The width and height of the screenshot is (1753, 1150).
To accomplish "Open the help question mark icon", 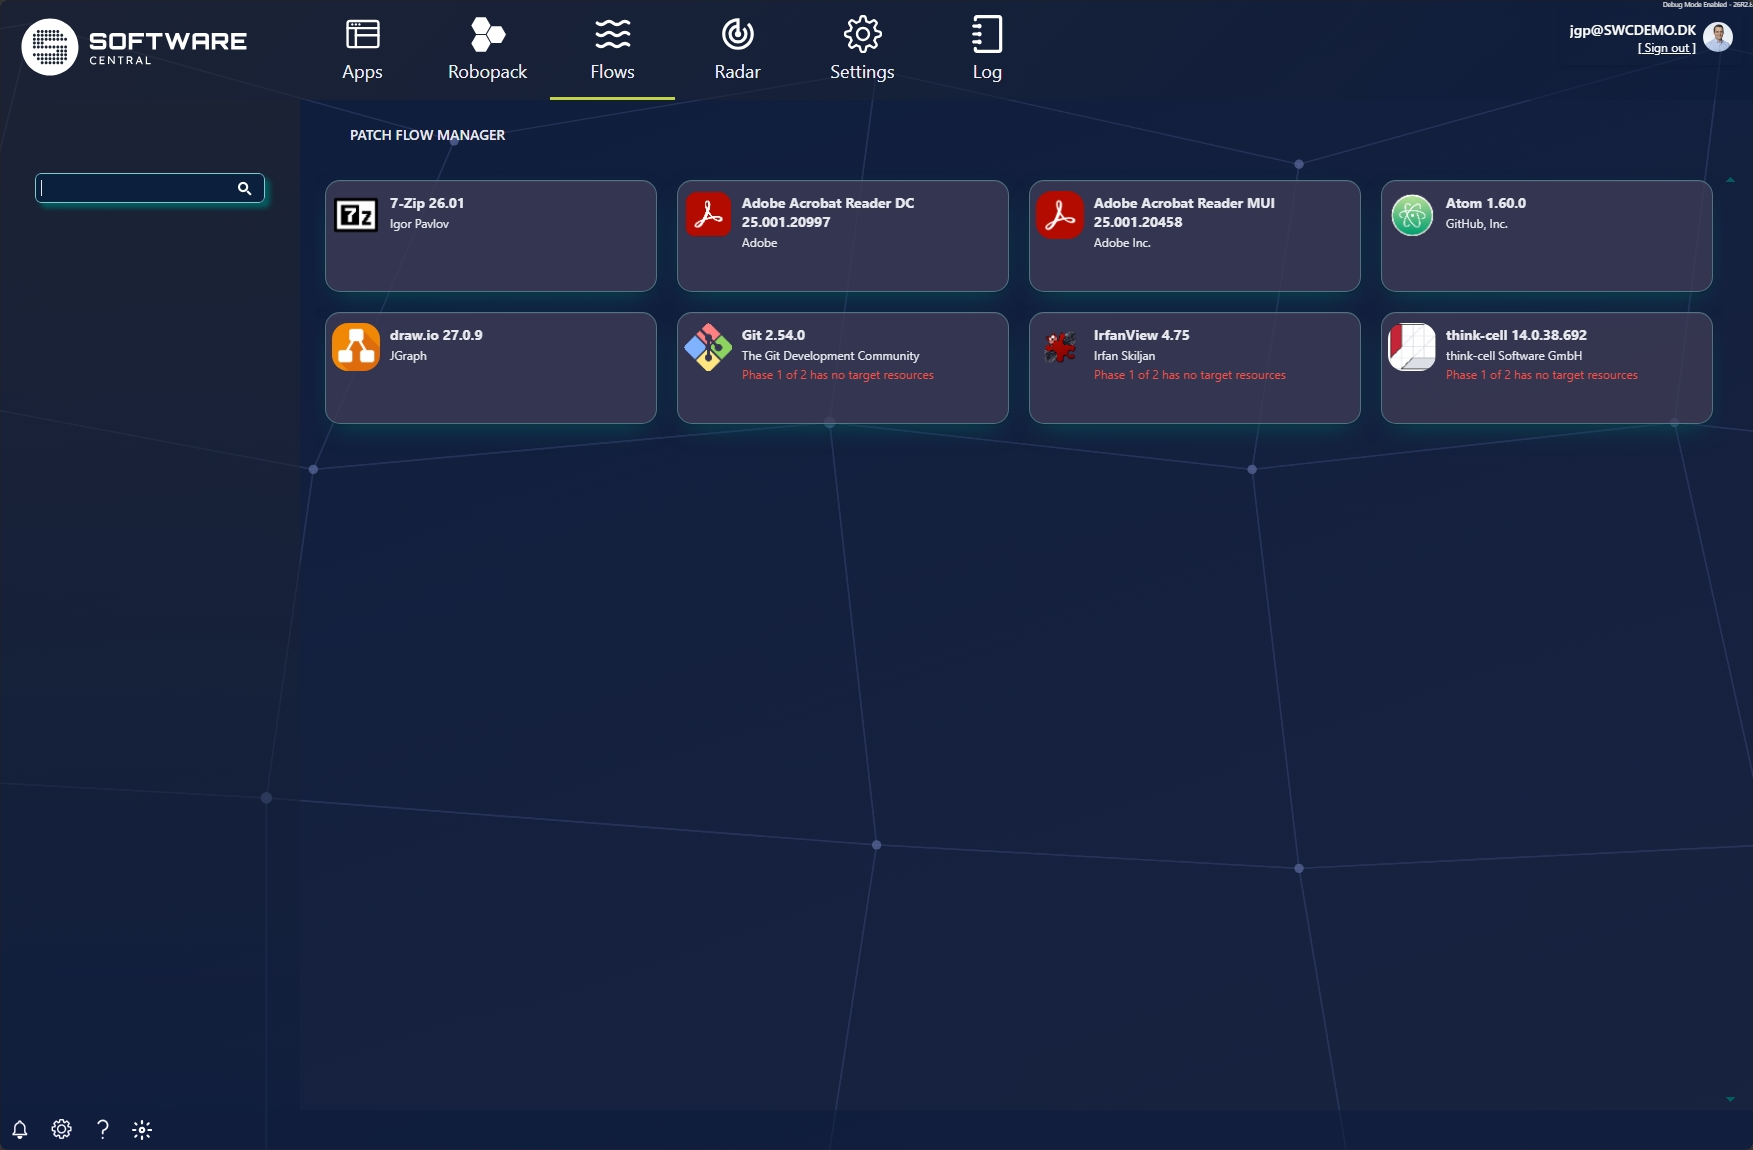I will 102,1129.
